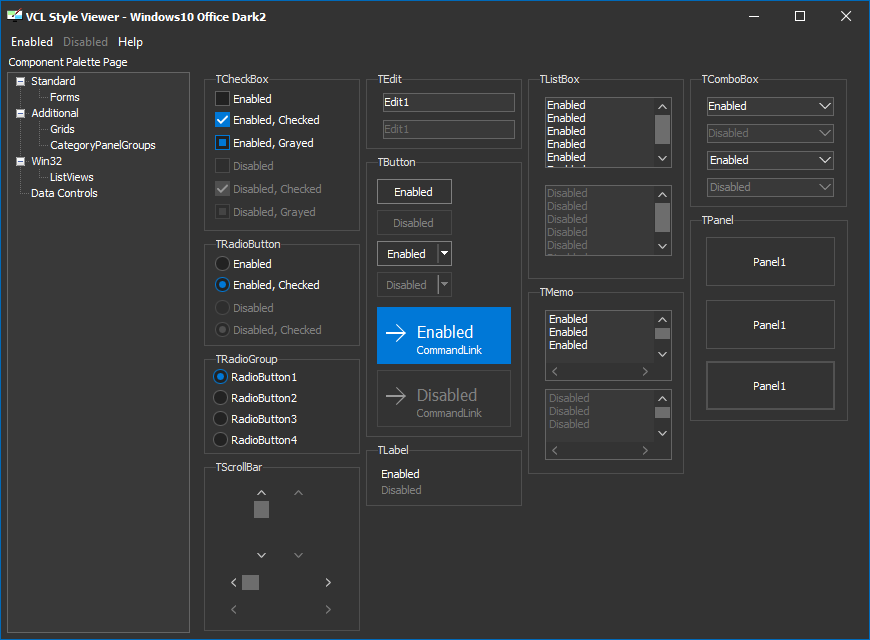The width and height of the screenshot is (870, 640).
Task: Select Forms in the palette tree
Action: tap(64, 97)
